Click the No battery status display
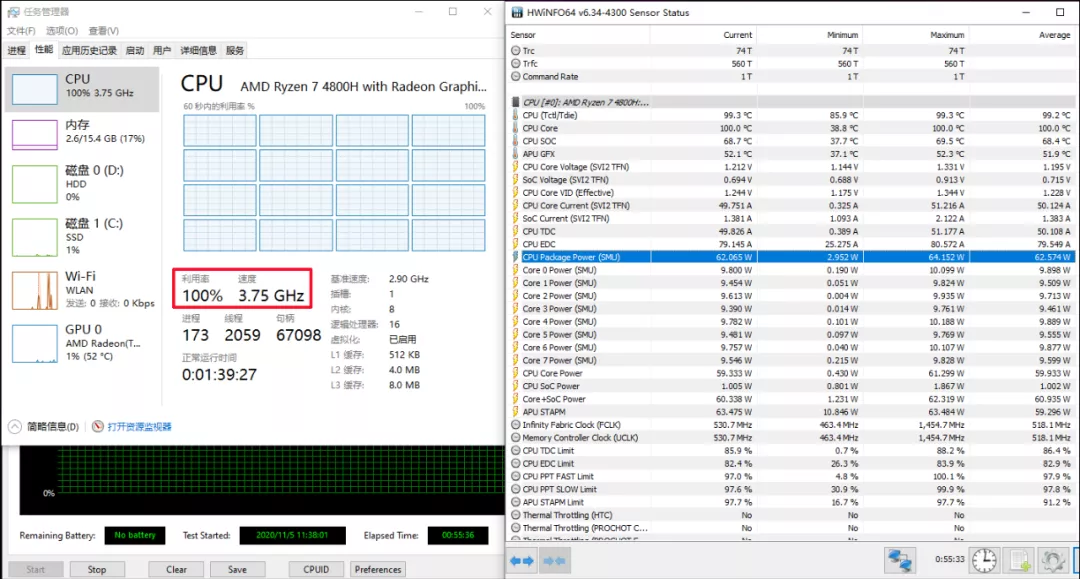The height and width of the screenshot is (579, 1080). [x=134, y=535]
